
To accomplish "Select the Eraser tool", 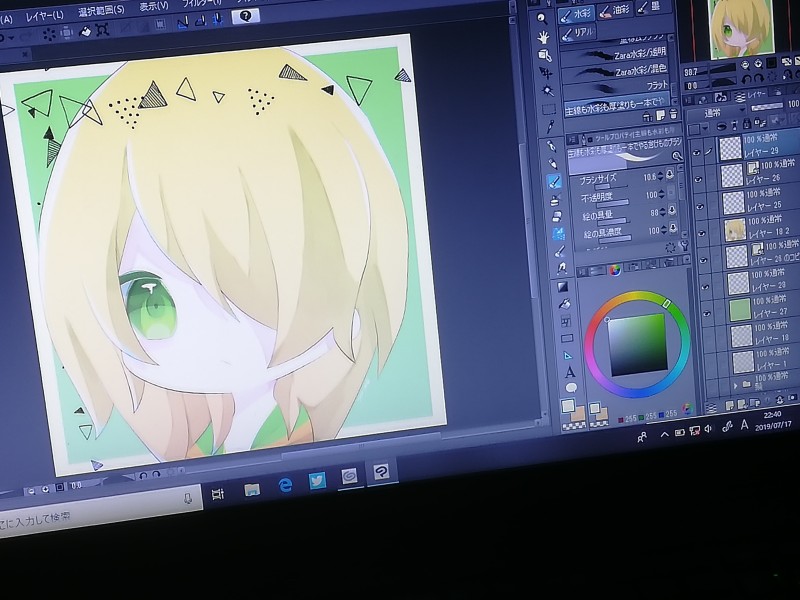I will click(558, 216).
